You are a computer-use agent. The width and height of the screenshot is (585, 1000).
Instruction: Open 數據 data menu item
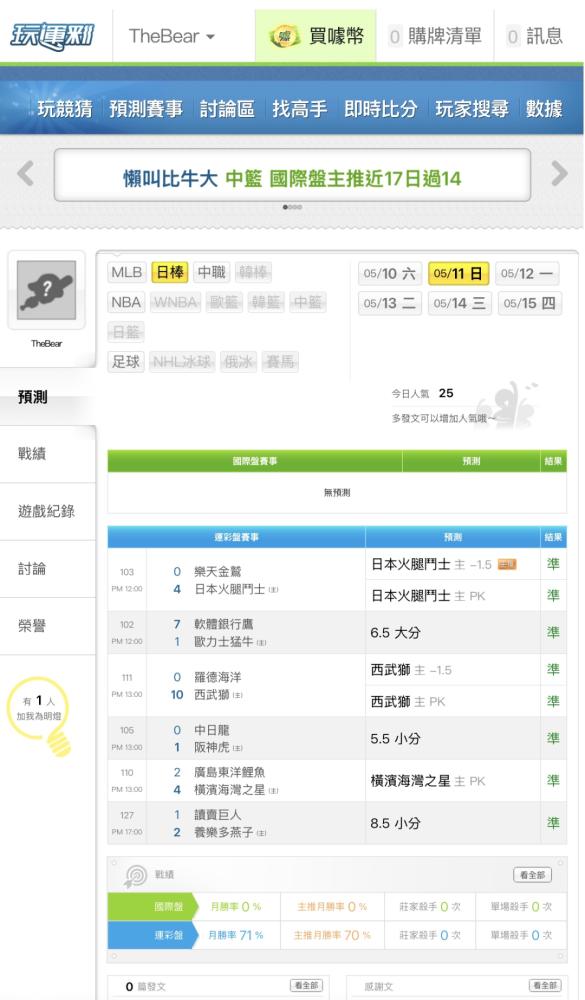tap(544, 108)
